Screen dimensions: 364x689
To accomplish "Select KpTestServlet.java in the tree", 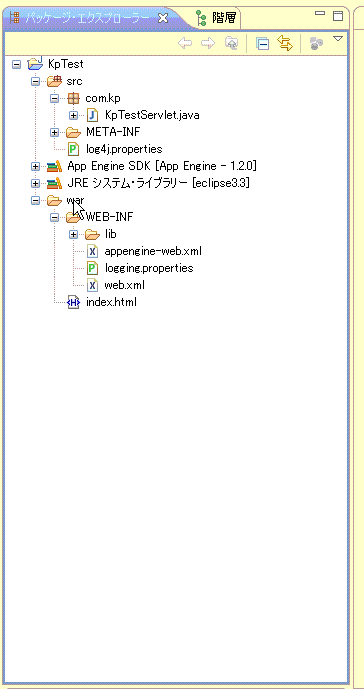I will (152, 116).
